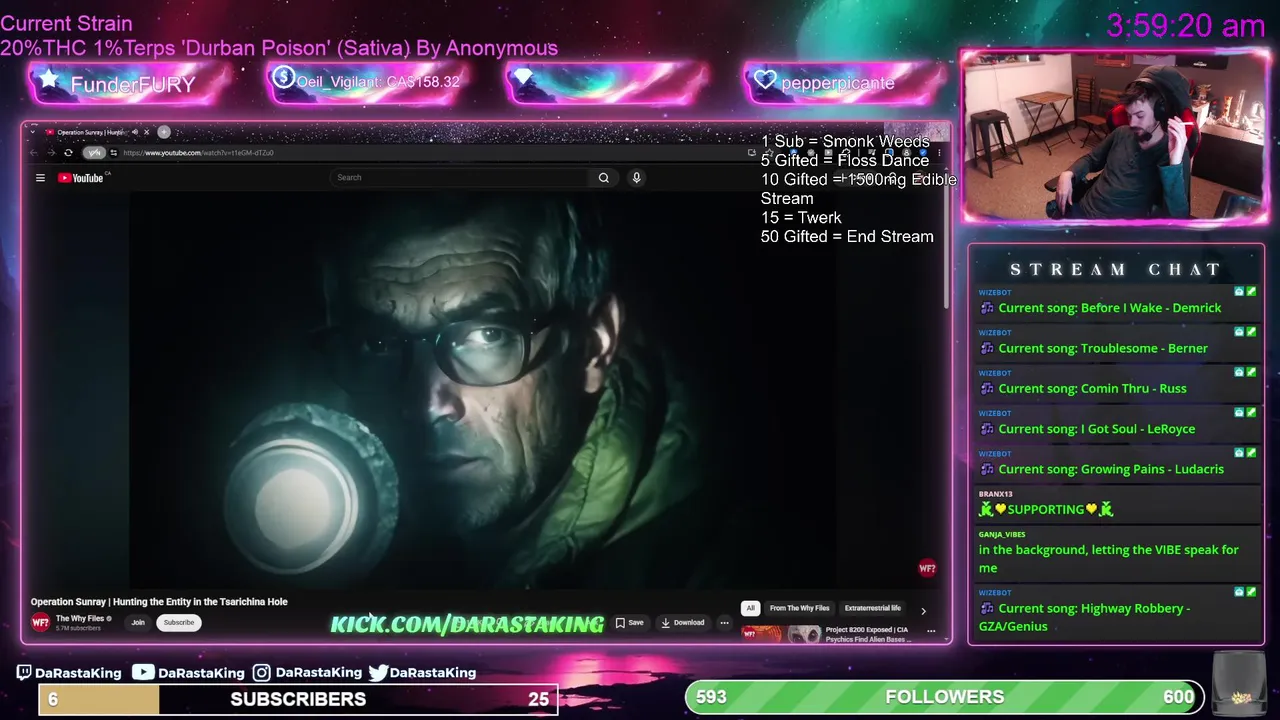Viewport: 1280px width, 720px height.
Task: Open more actions ellipsis under the video
Action: pyautogui.click(x=724, y=622)
